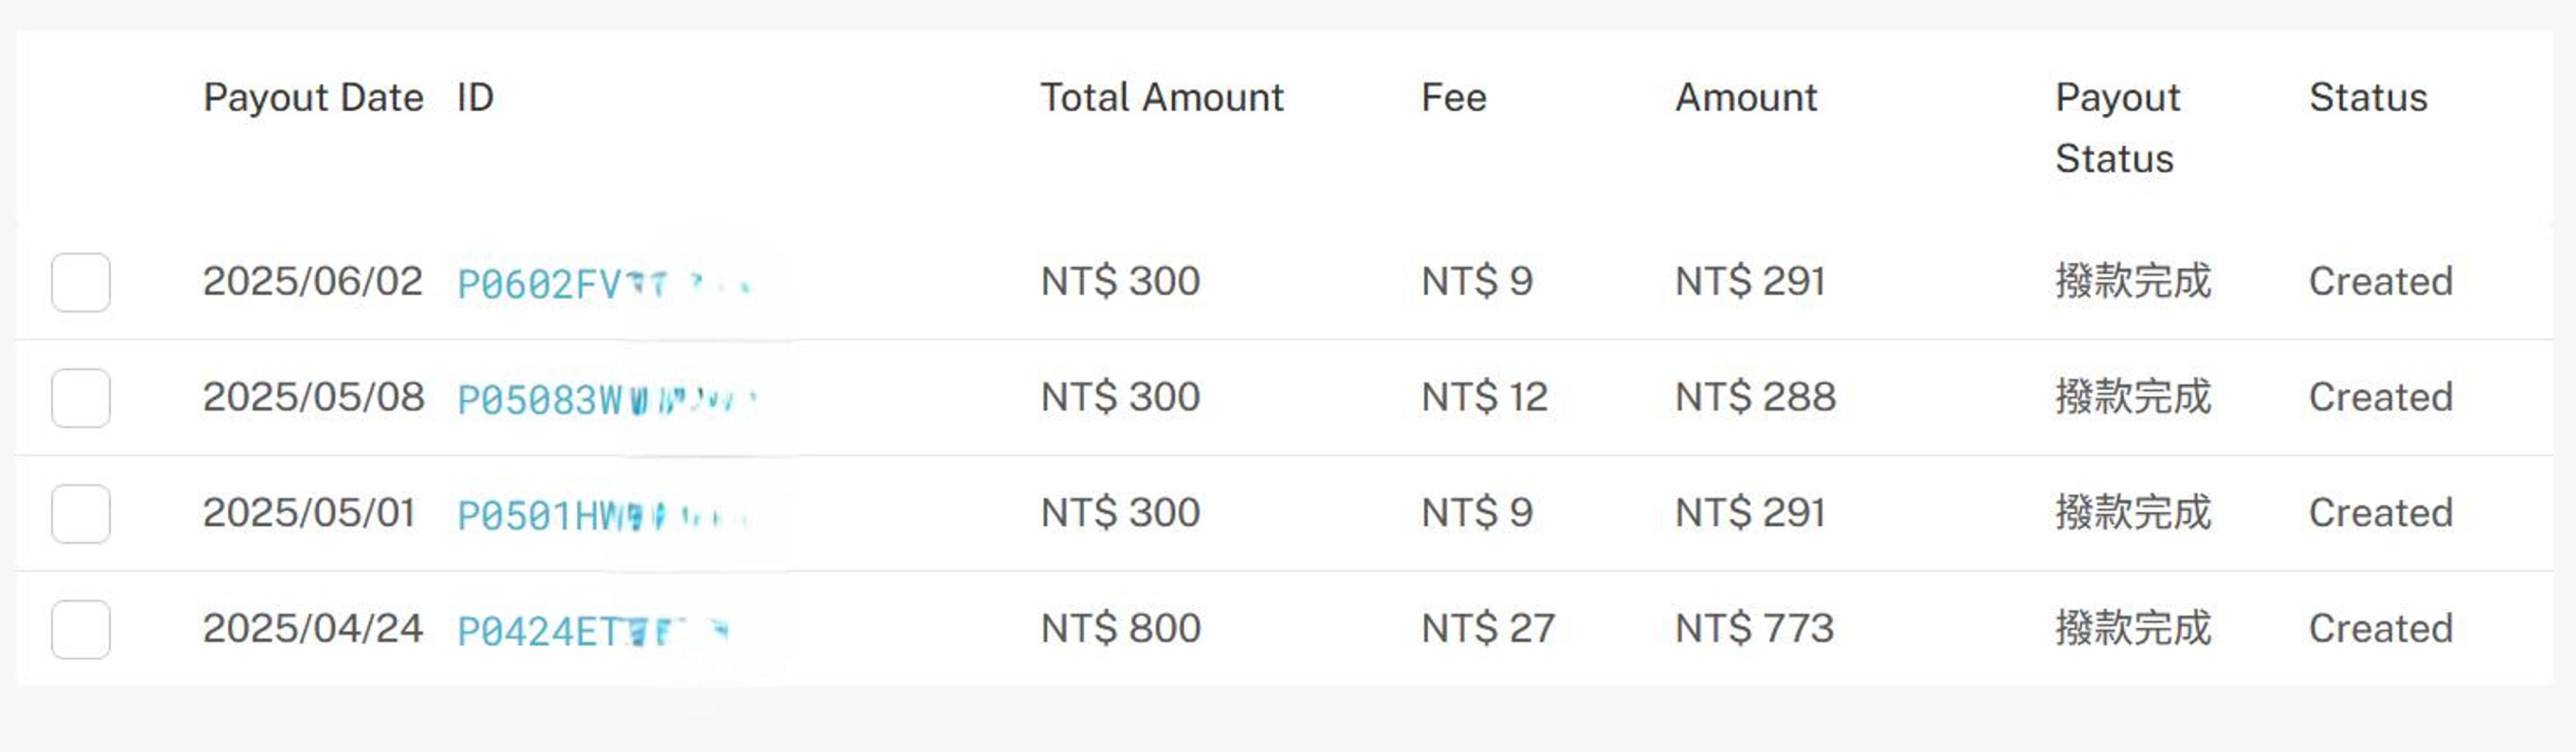Click the Payout Date column header

click(313, 98)
